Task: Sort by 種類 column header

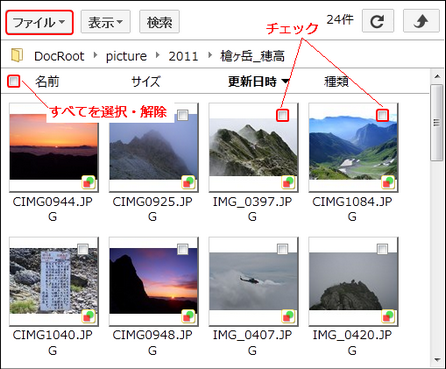Action: pyautogui.click(x=337, y=81)
